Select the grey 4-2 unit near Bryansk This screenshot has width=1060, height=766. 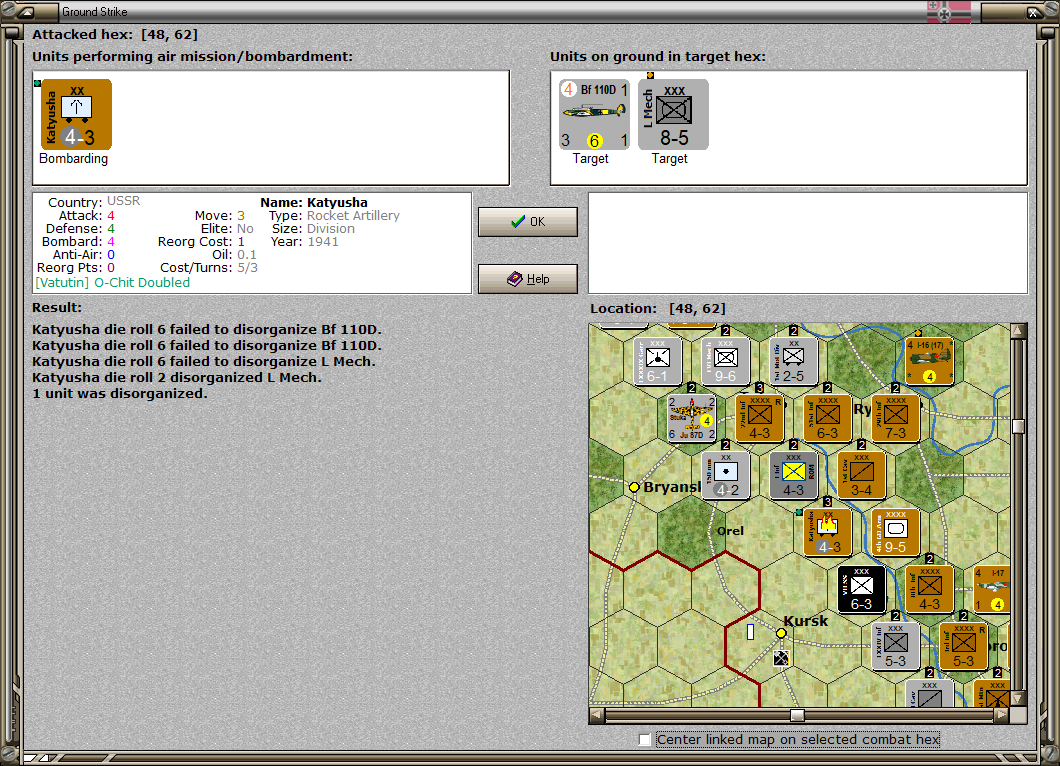tap(725, 475)
